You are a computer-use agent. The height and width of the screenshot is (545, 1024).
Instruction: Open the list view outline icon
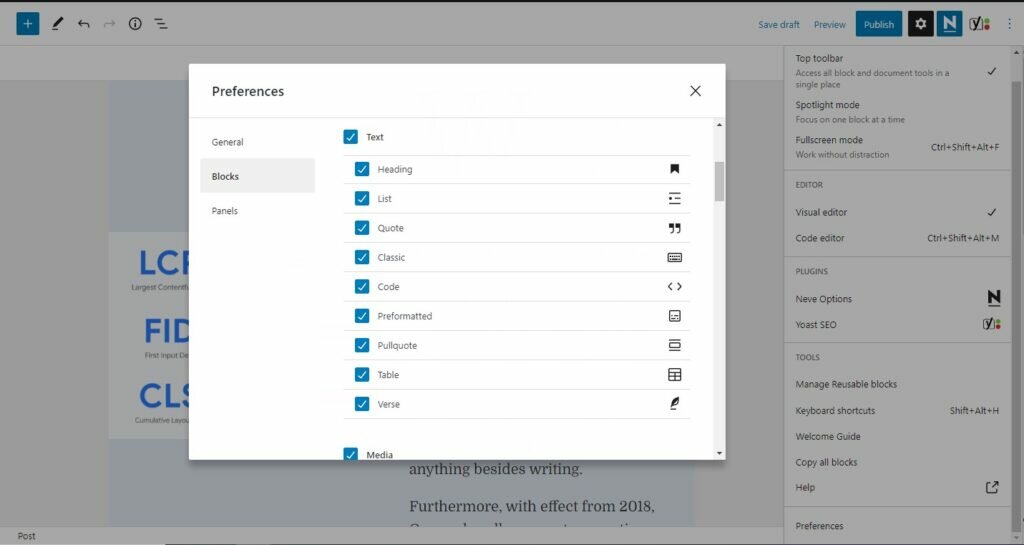pos(161,24)
